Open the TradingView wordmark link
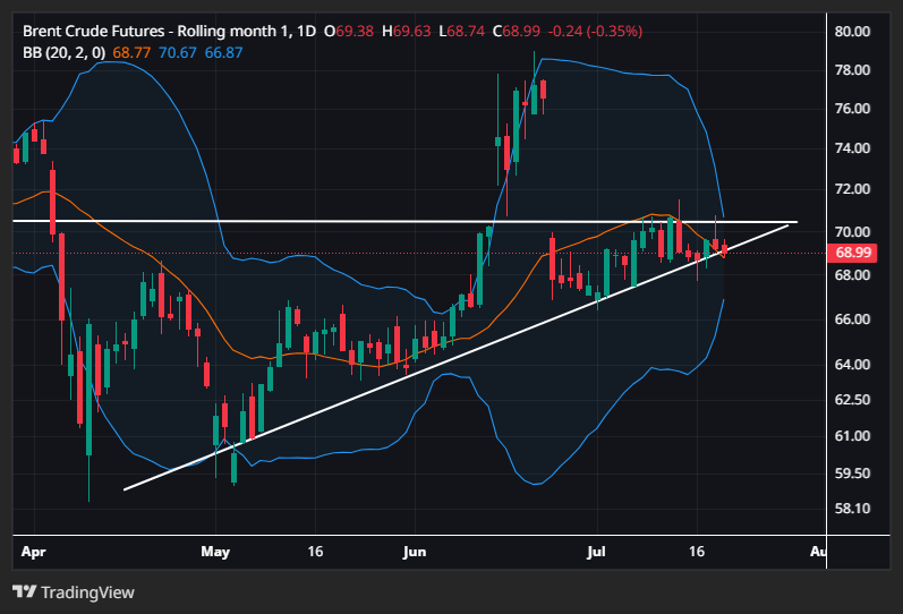 point(86,592)
